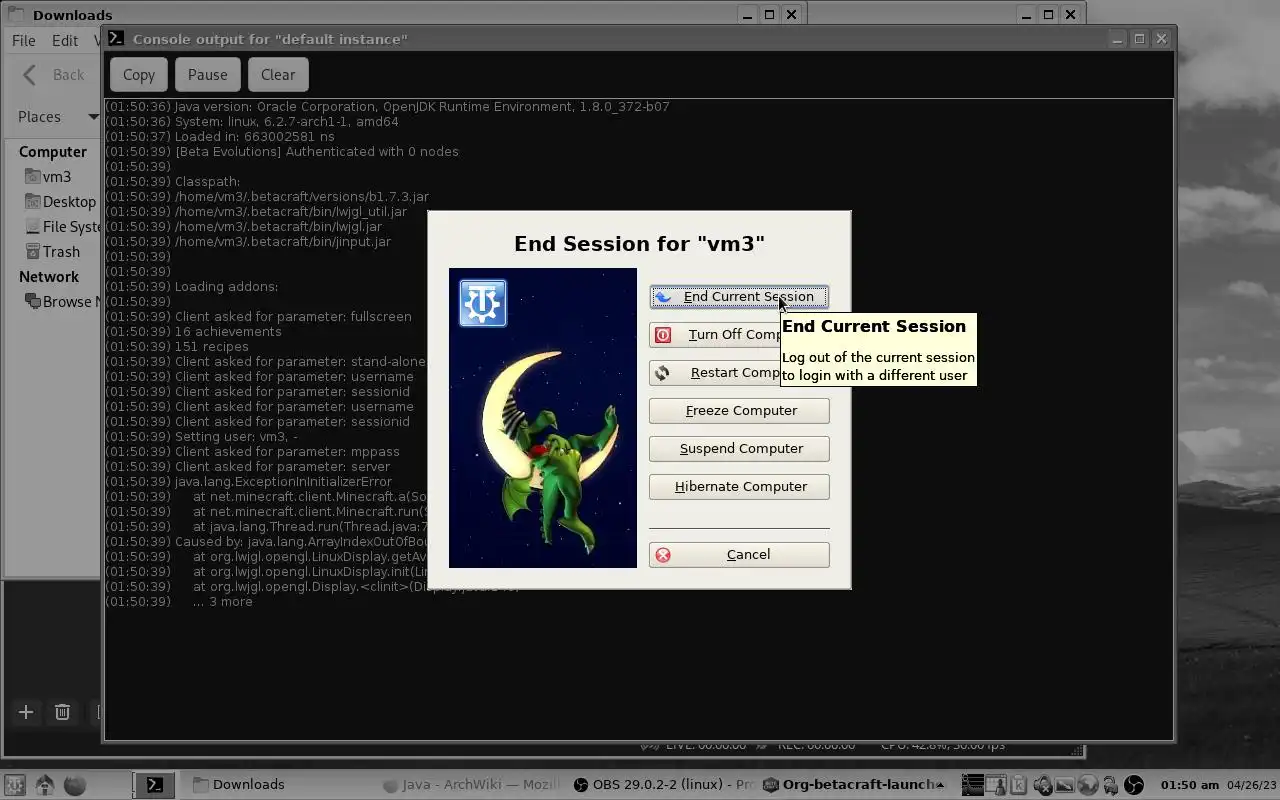Click the network computers tray icon
Viewport: 1280px width, 800px height.
1110,785
